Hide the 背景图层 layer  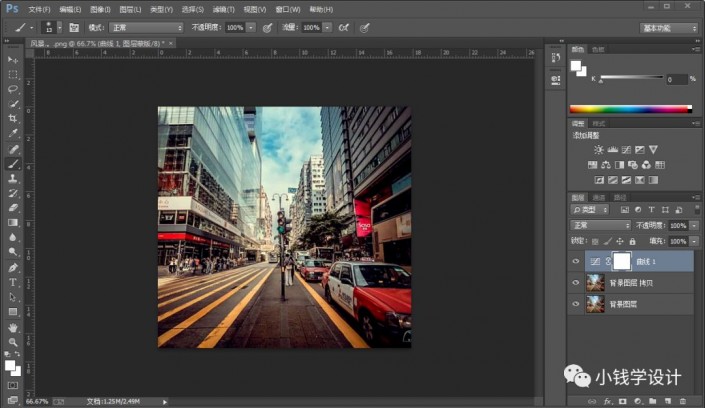(x=576, y=304)
